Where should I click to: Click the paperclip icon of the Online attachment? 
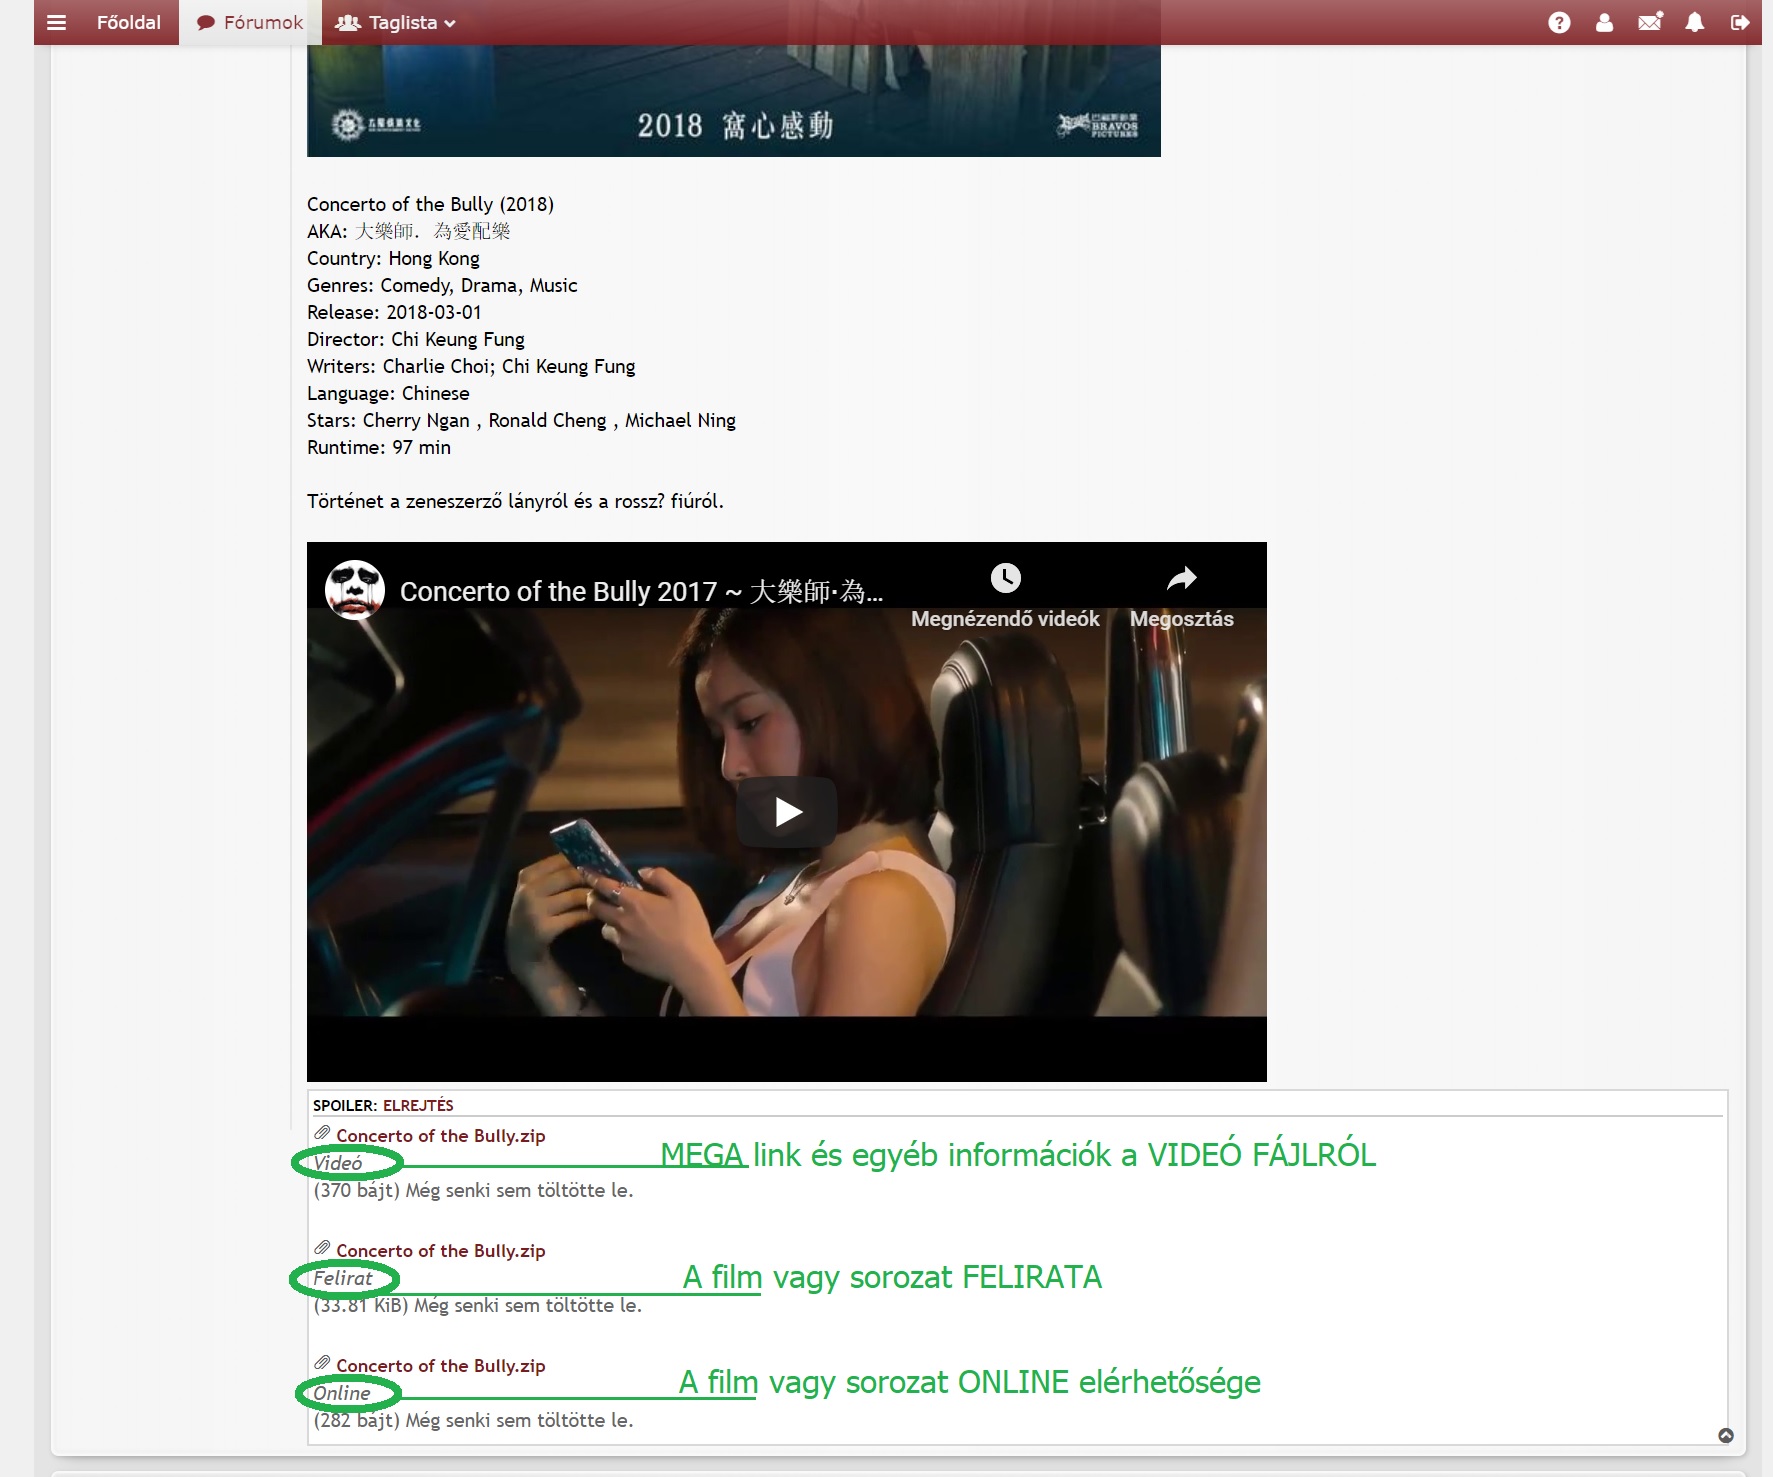point(322,1364)
